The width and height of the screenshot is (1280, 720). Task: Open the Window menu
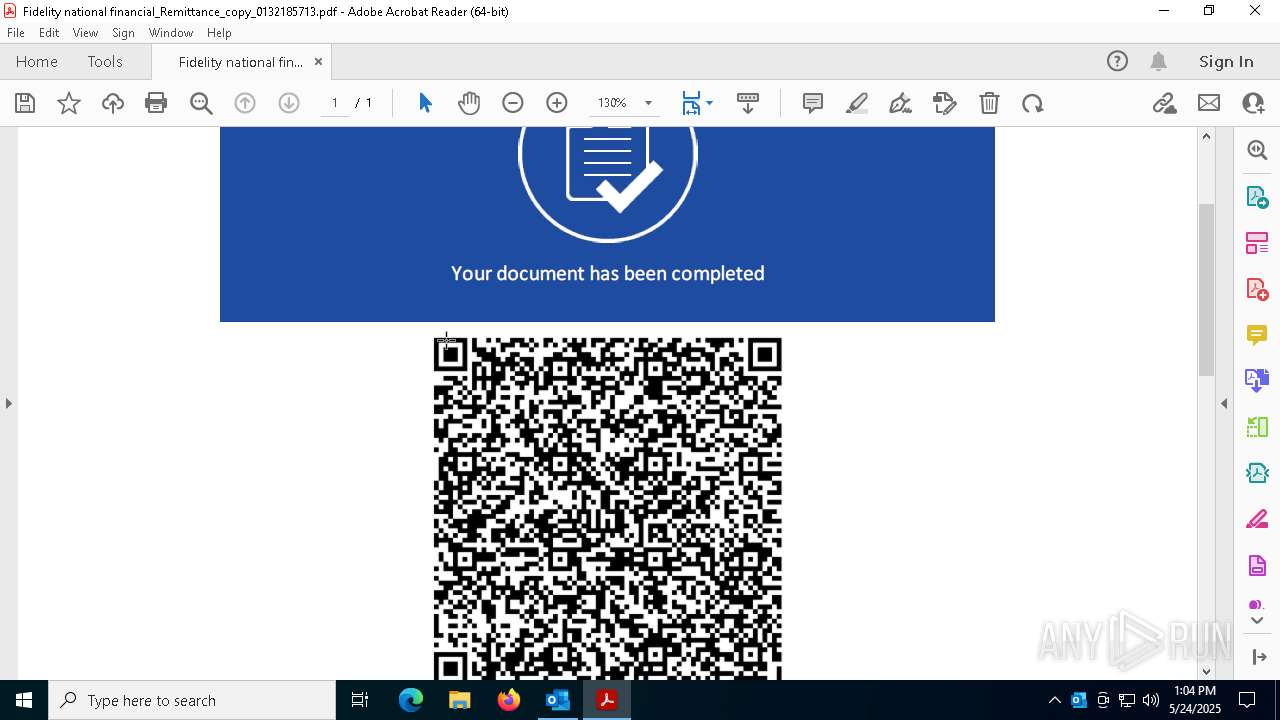[x=171, y=33]
